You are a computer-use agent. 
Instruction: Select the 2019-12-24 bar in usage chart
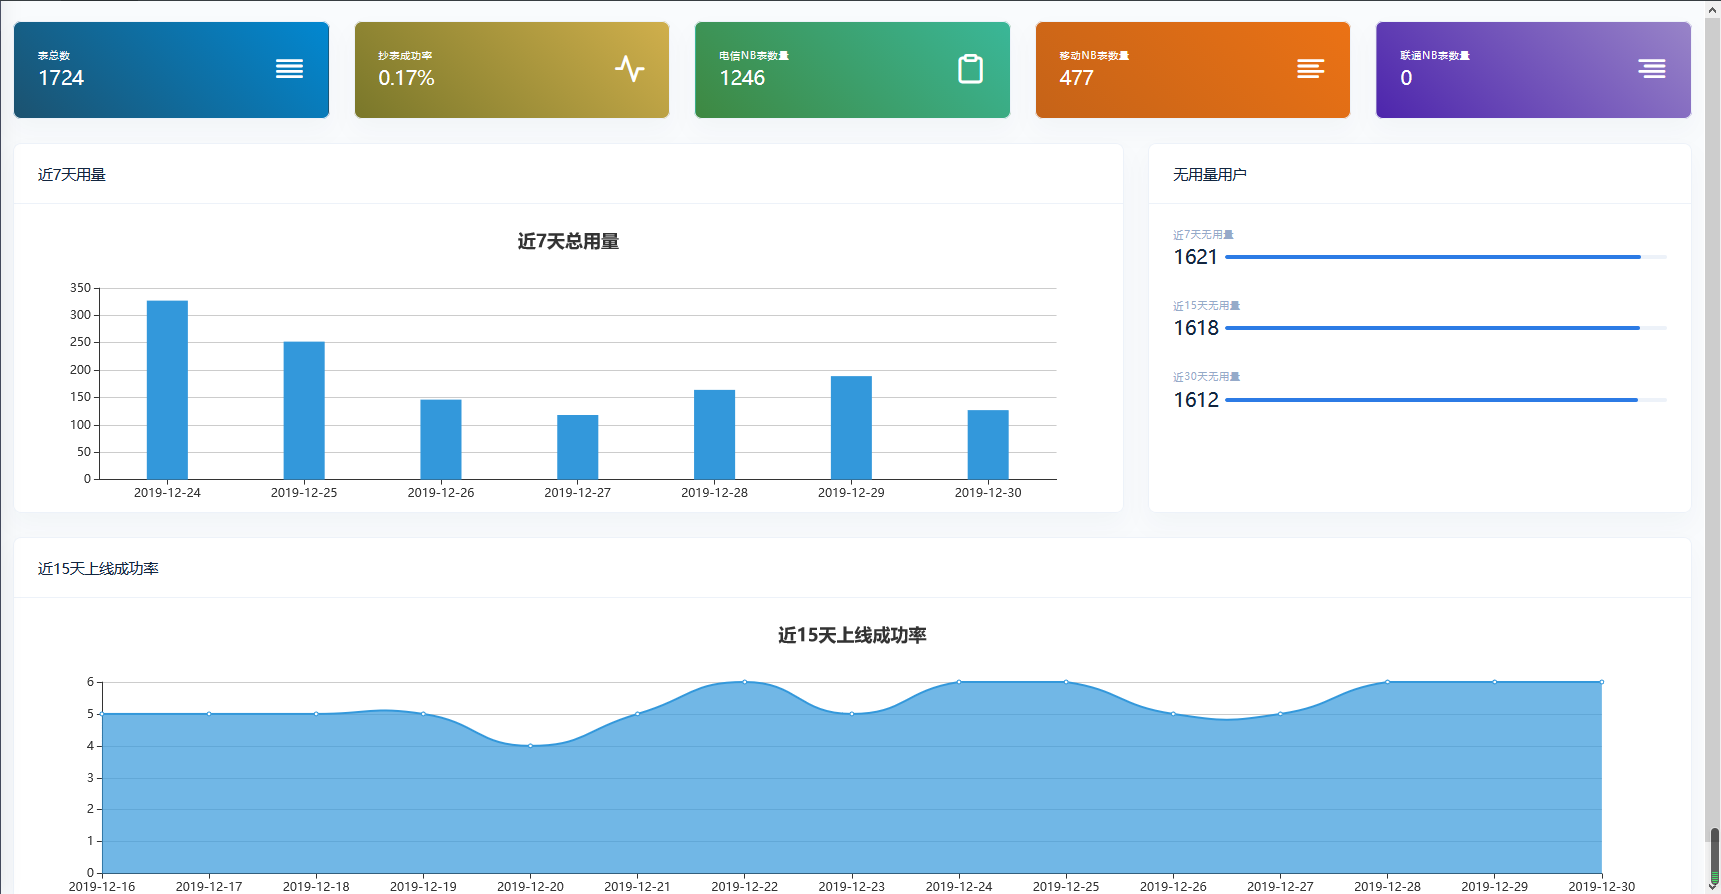point(167,390)
